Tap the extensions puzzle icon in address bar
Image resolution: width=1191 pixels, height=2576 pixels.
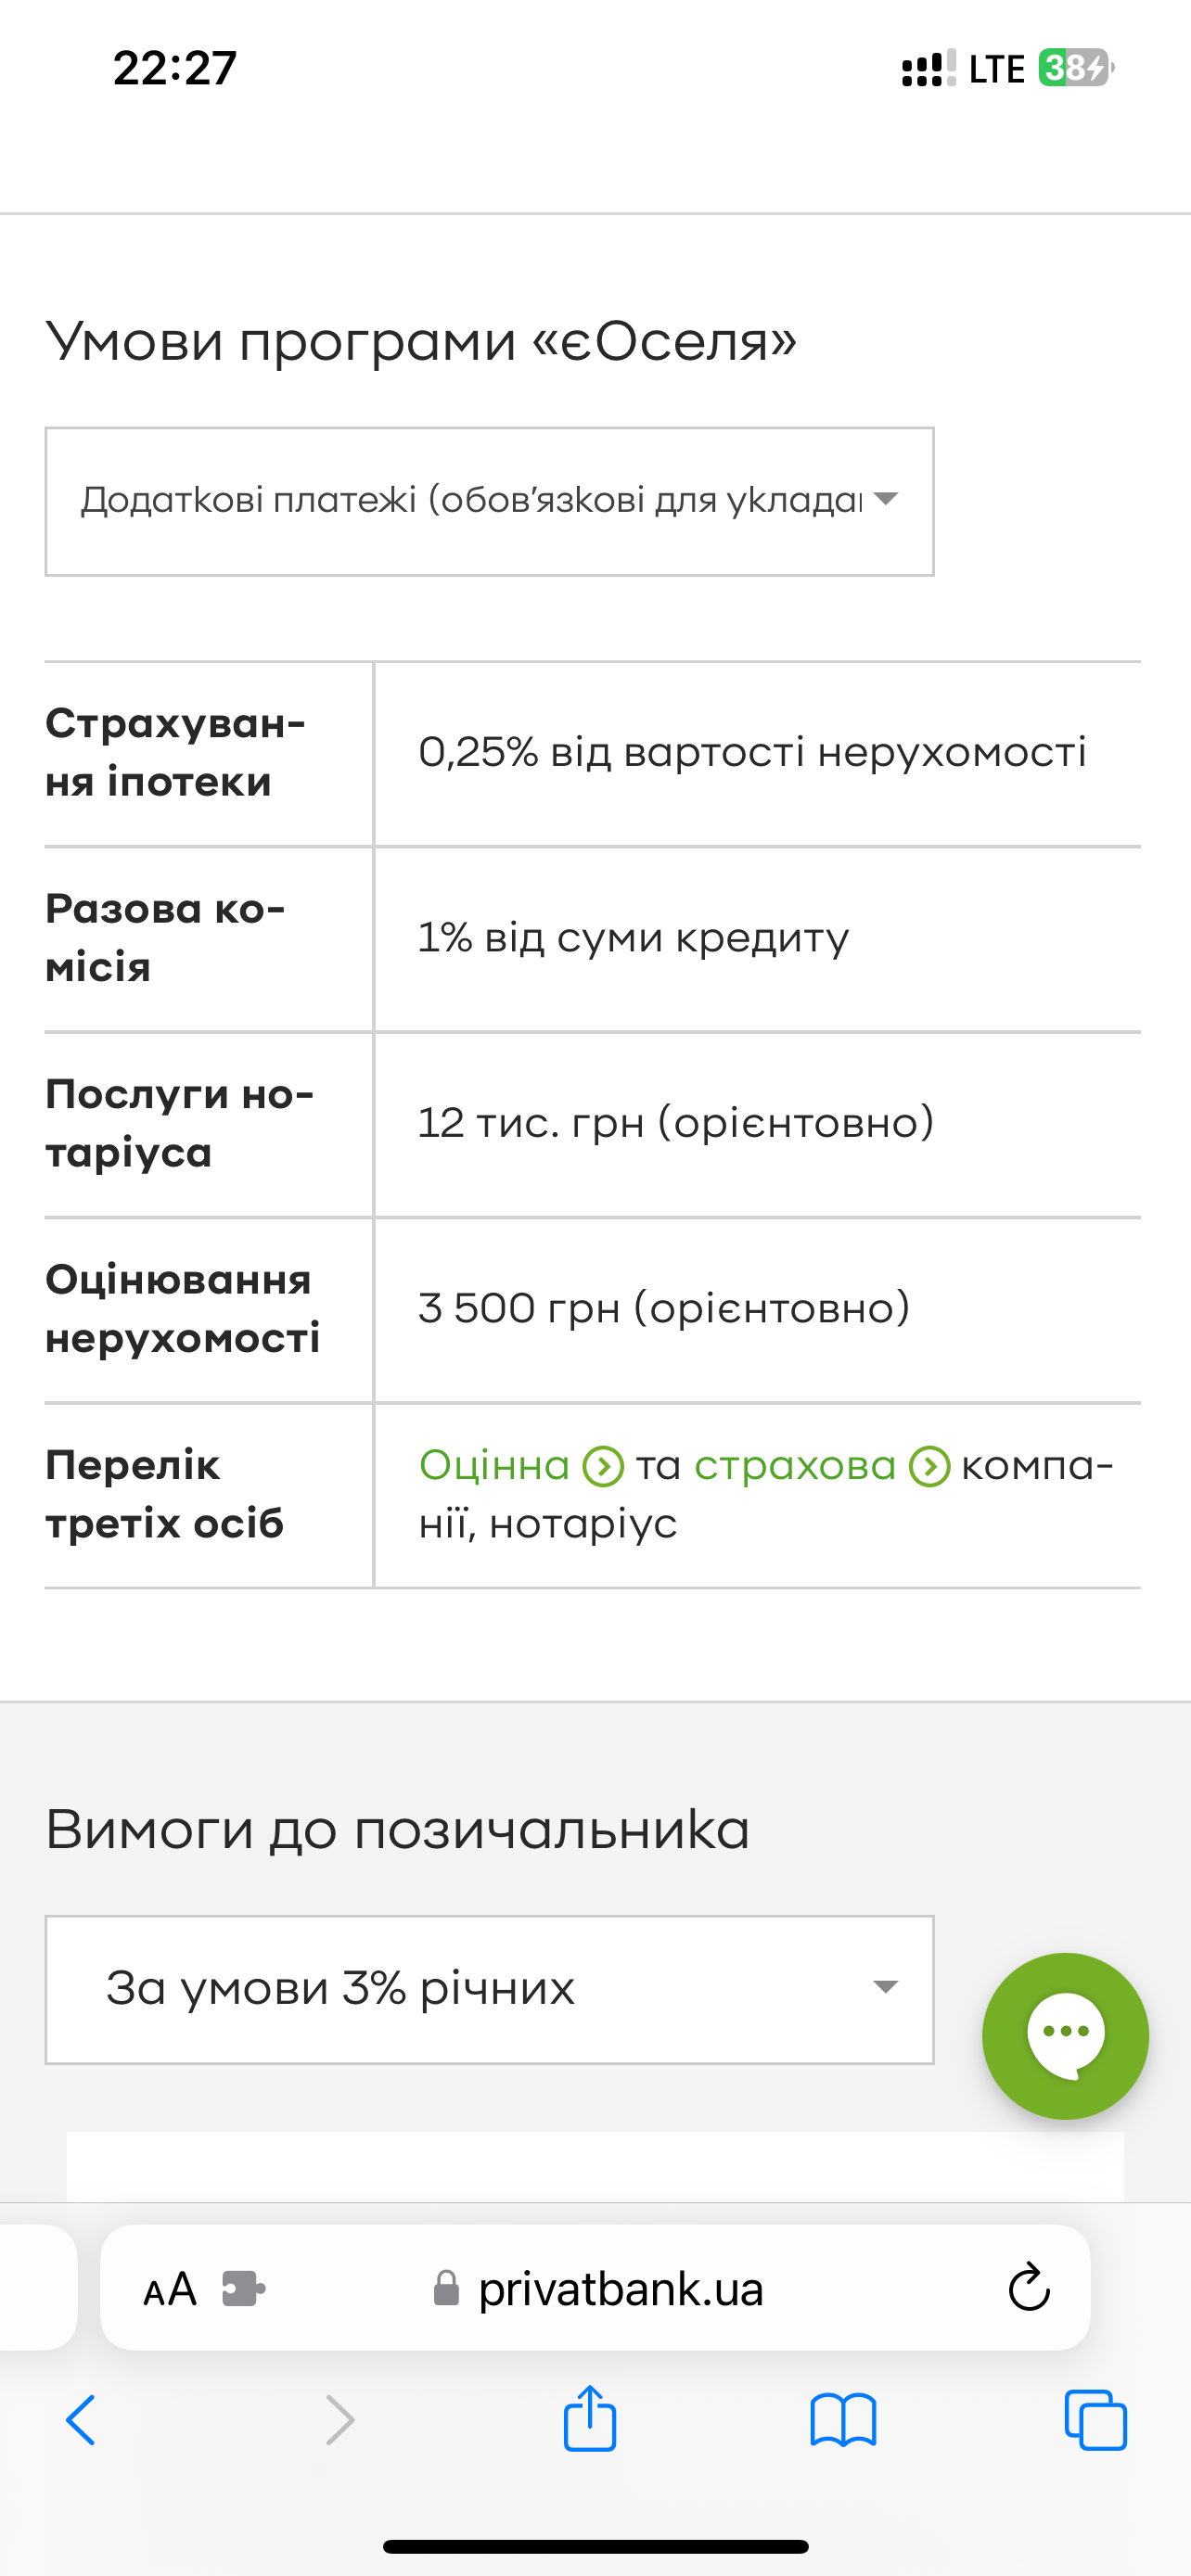coord(243,2289)
